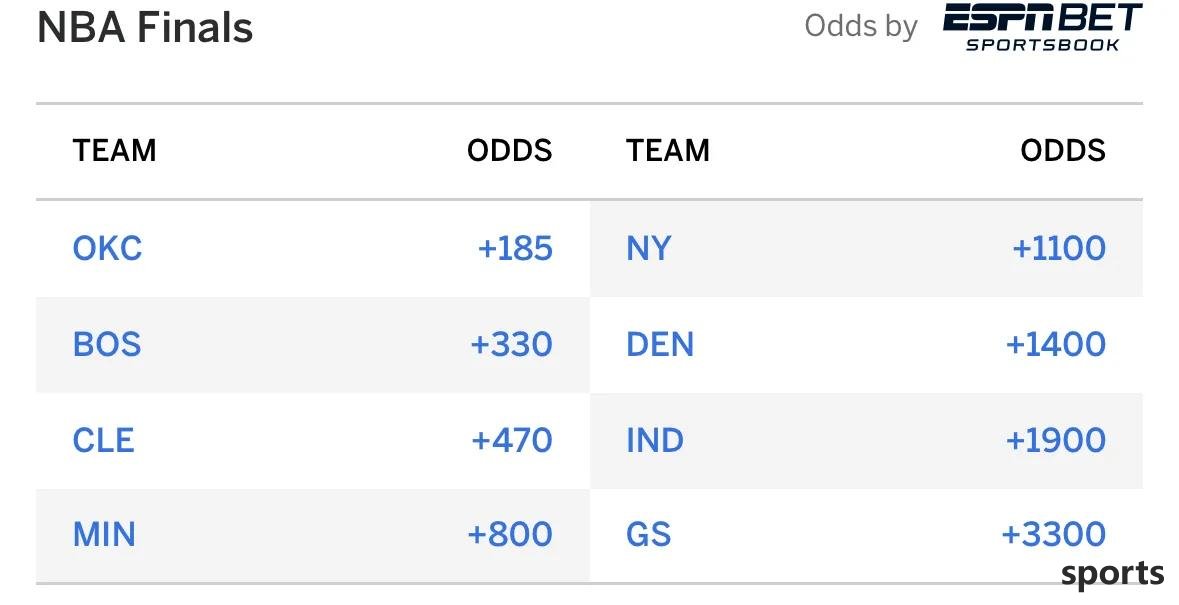The image size is (1179, 605).
Task: Open the ESPN BET Sportsbook logo
Action: [x=1043, y=28]
